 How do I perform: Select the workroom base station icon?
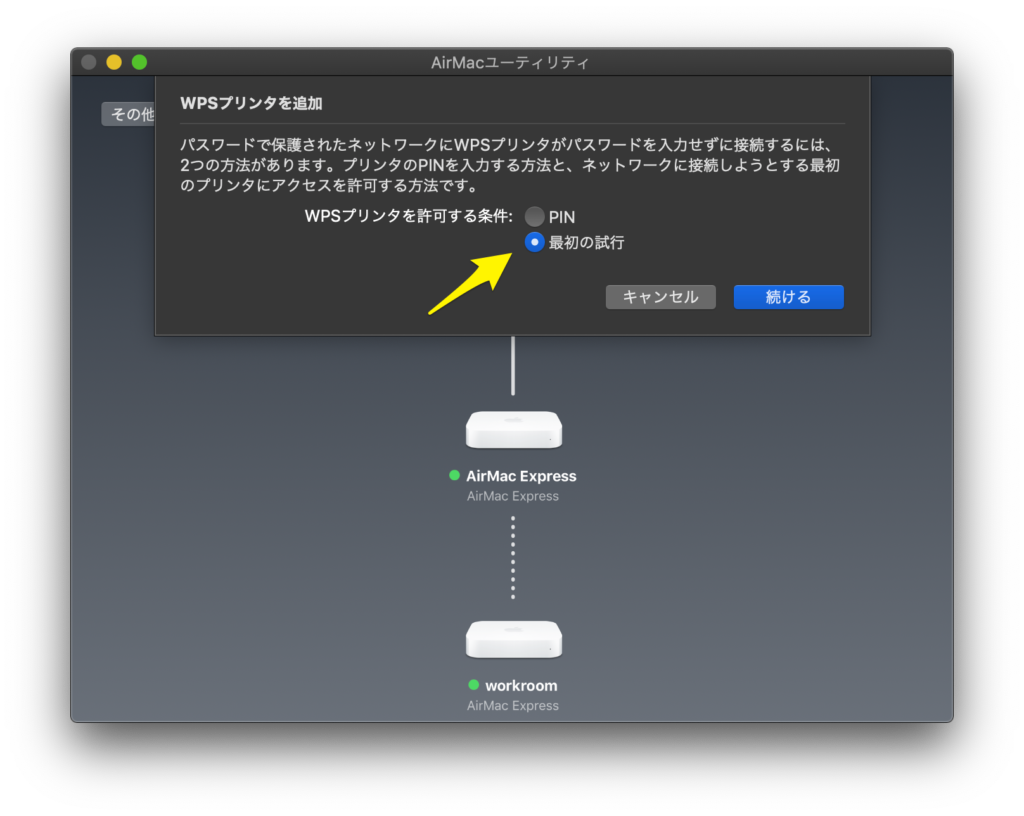click(513, 639)
